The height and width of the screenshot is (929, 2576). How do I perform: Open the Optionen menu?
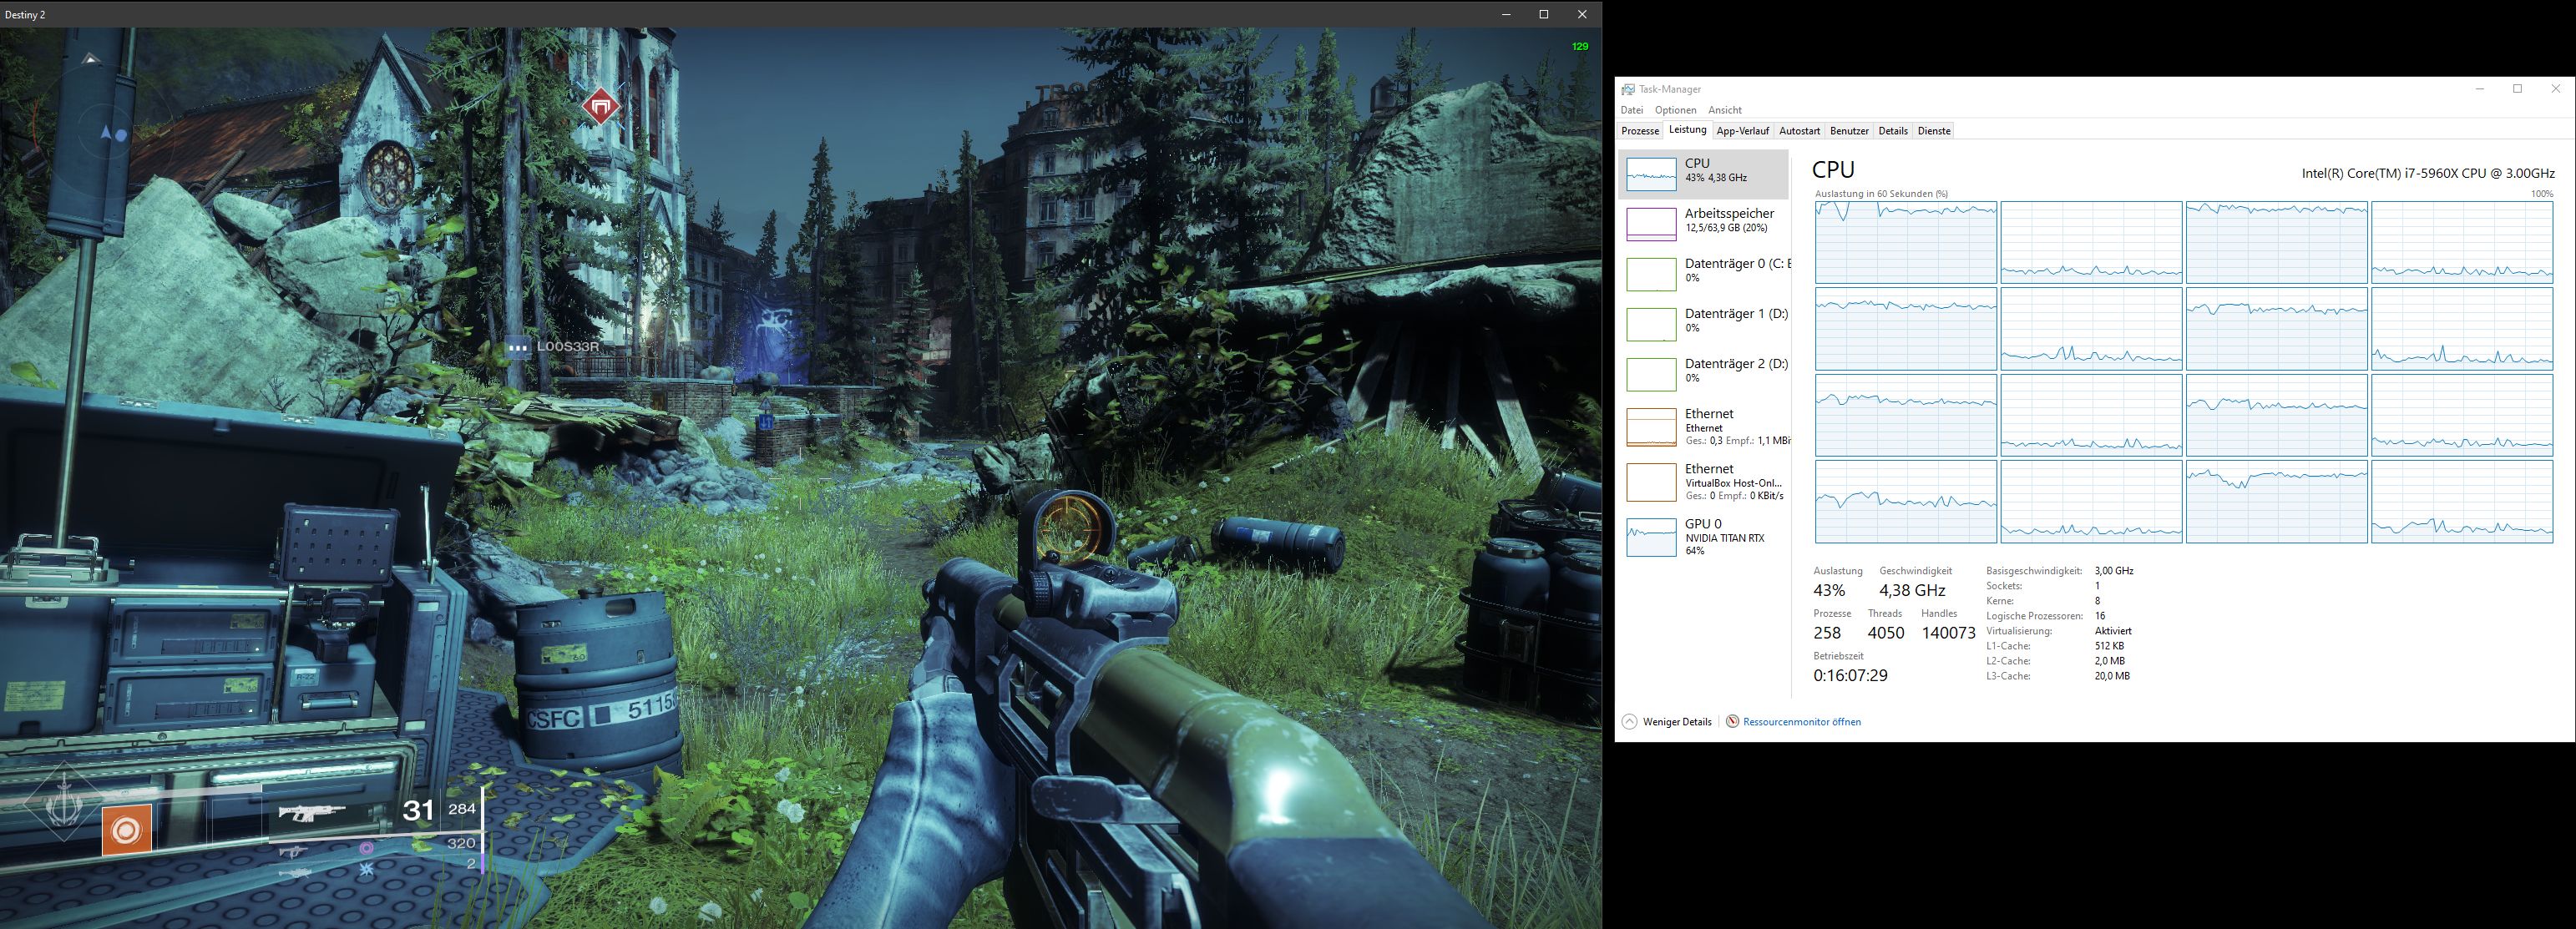[x=1675, y=110]
